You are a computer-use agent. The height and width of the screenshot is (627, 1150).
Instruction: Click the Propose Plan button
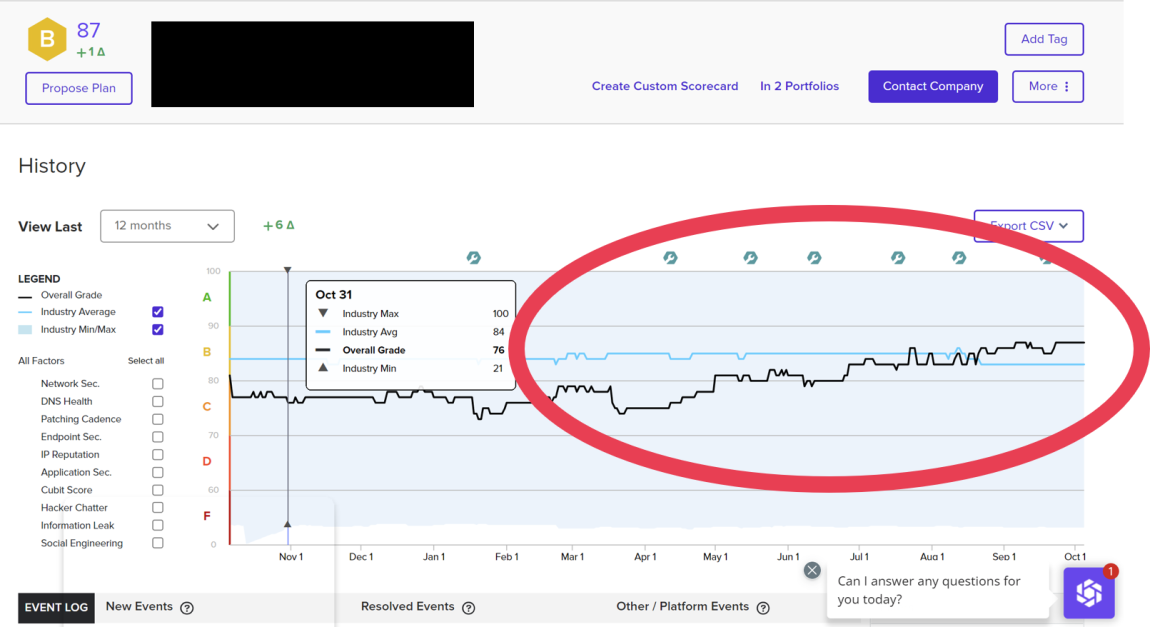click(x=78, y=88)
